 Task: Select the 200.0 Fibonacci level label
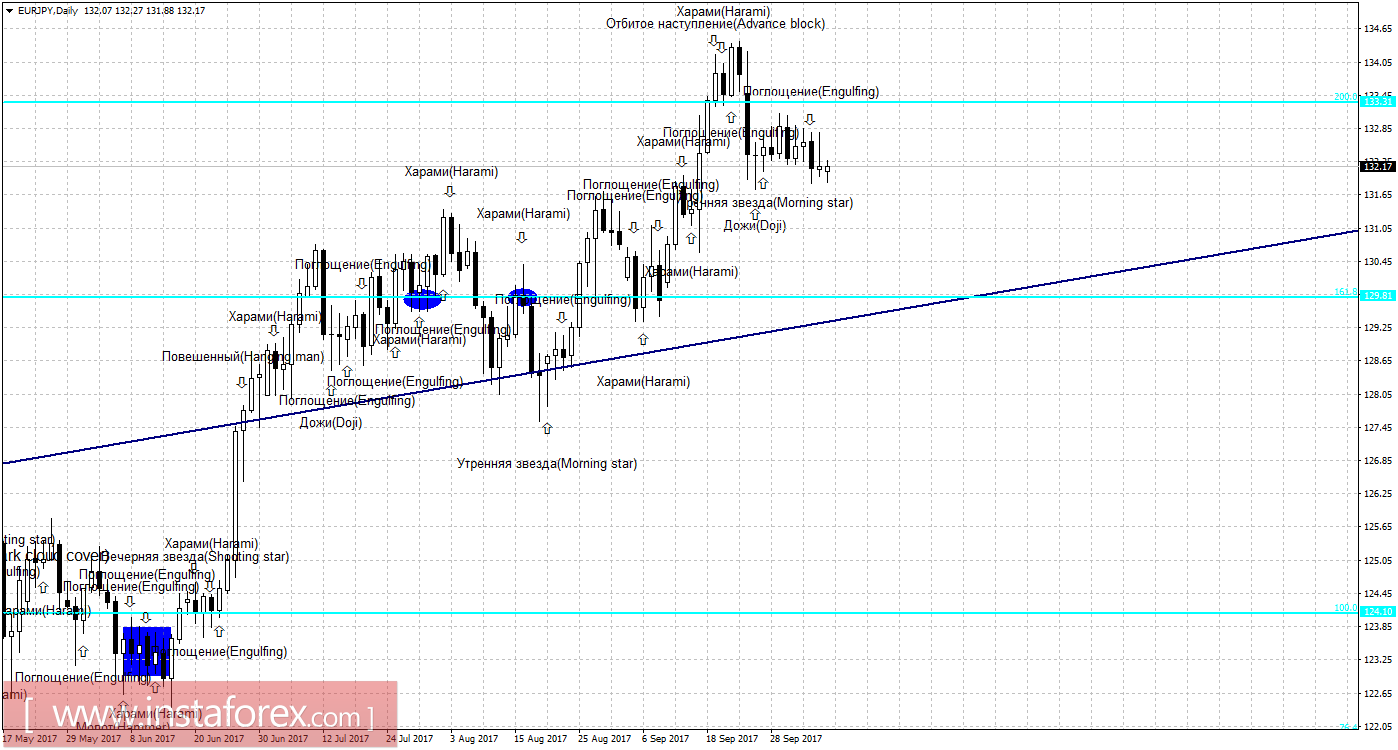point(1346,97)
